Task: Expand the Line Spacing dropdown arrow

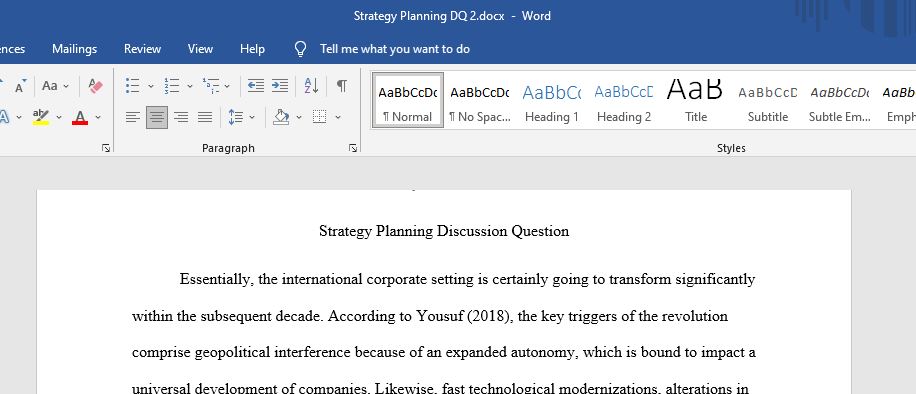Action: point(252,117)
